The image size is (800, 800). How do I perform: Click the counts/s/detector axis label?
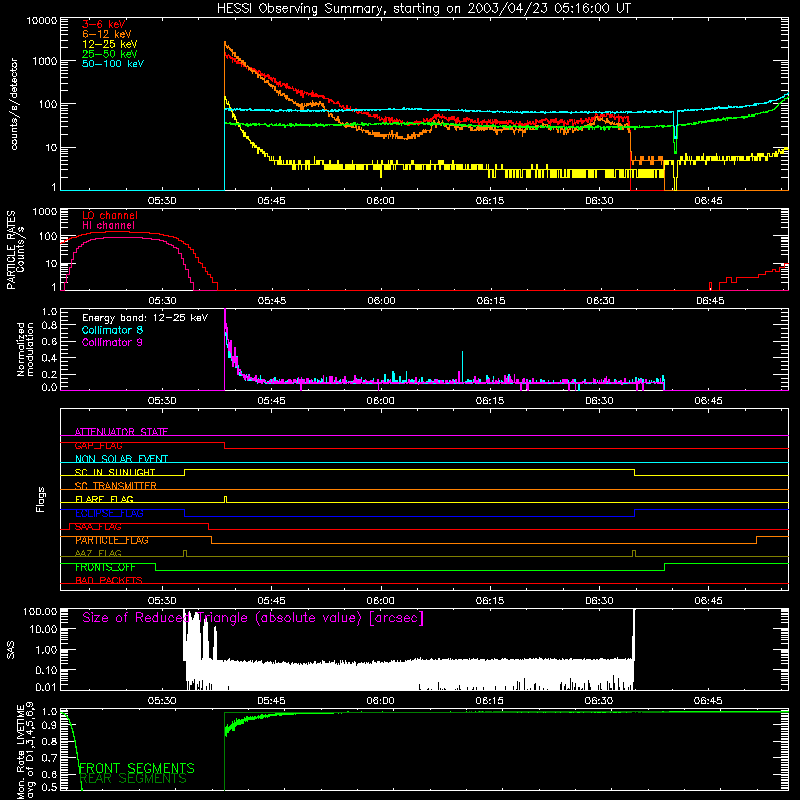[x=14, y=104]
